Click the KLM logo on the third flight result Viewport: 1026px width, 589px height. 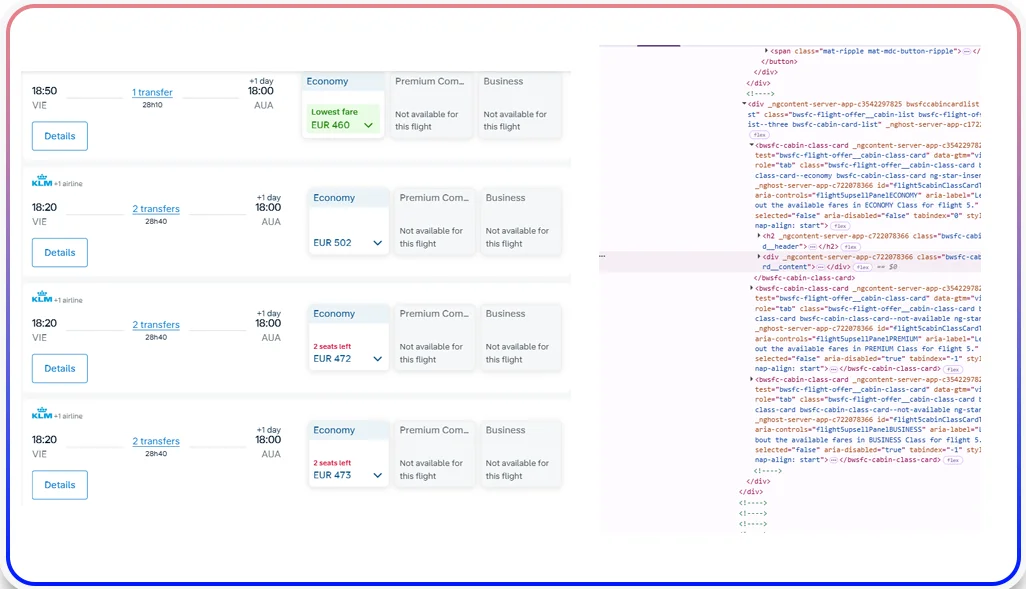click(x=43, y=298)
